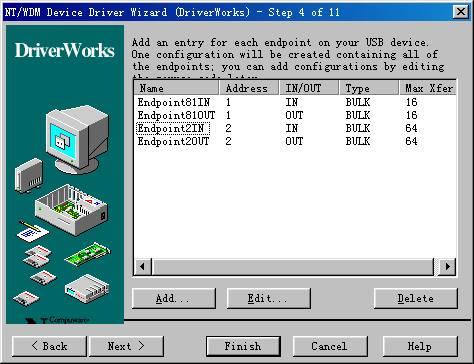This screenshot has height=364, width=474.
Task: Go back with the Back button
Action: (x=49, y=346)
